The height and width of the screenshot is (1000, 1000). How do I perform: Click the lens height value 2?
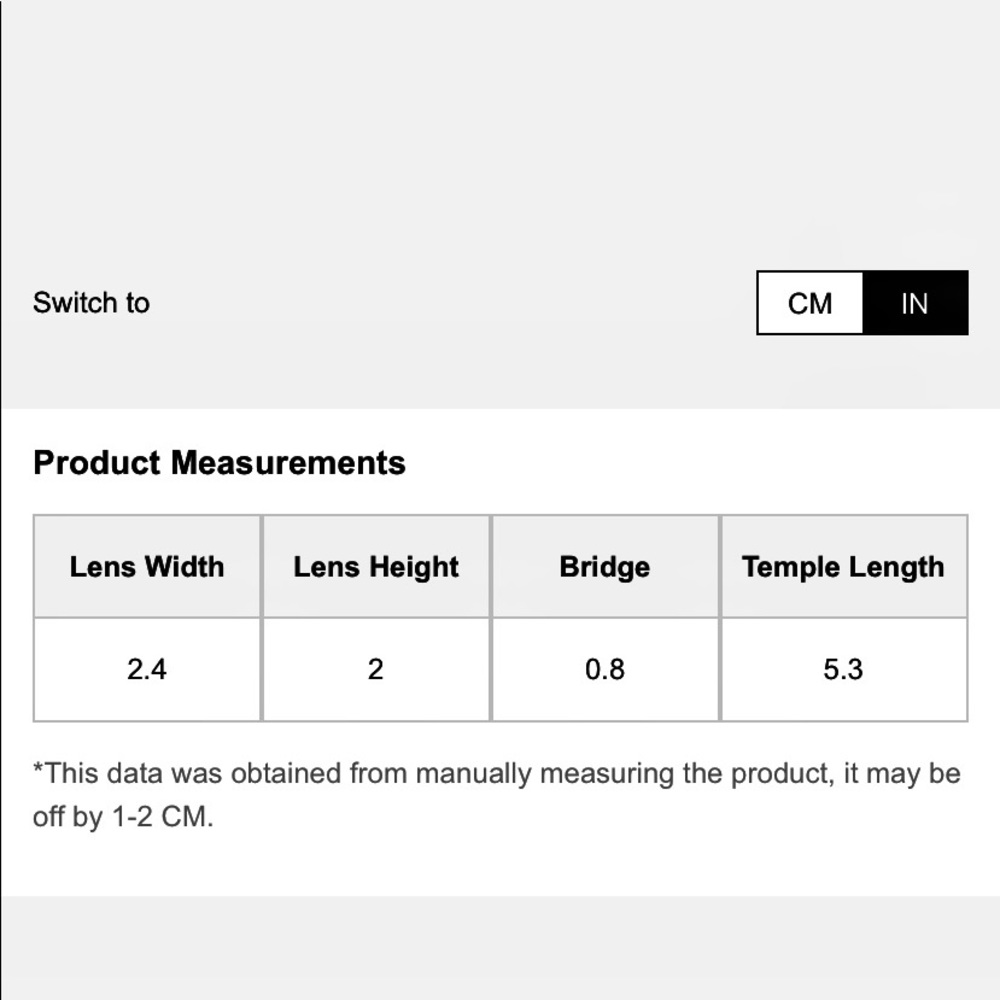point(376,669)
